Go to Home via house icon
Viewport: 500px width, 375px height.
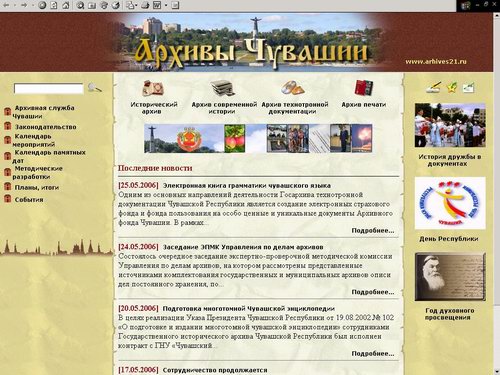66,5
